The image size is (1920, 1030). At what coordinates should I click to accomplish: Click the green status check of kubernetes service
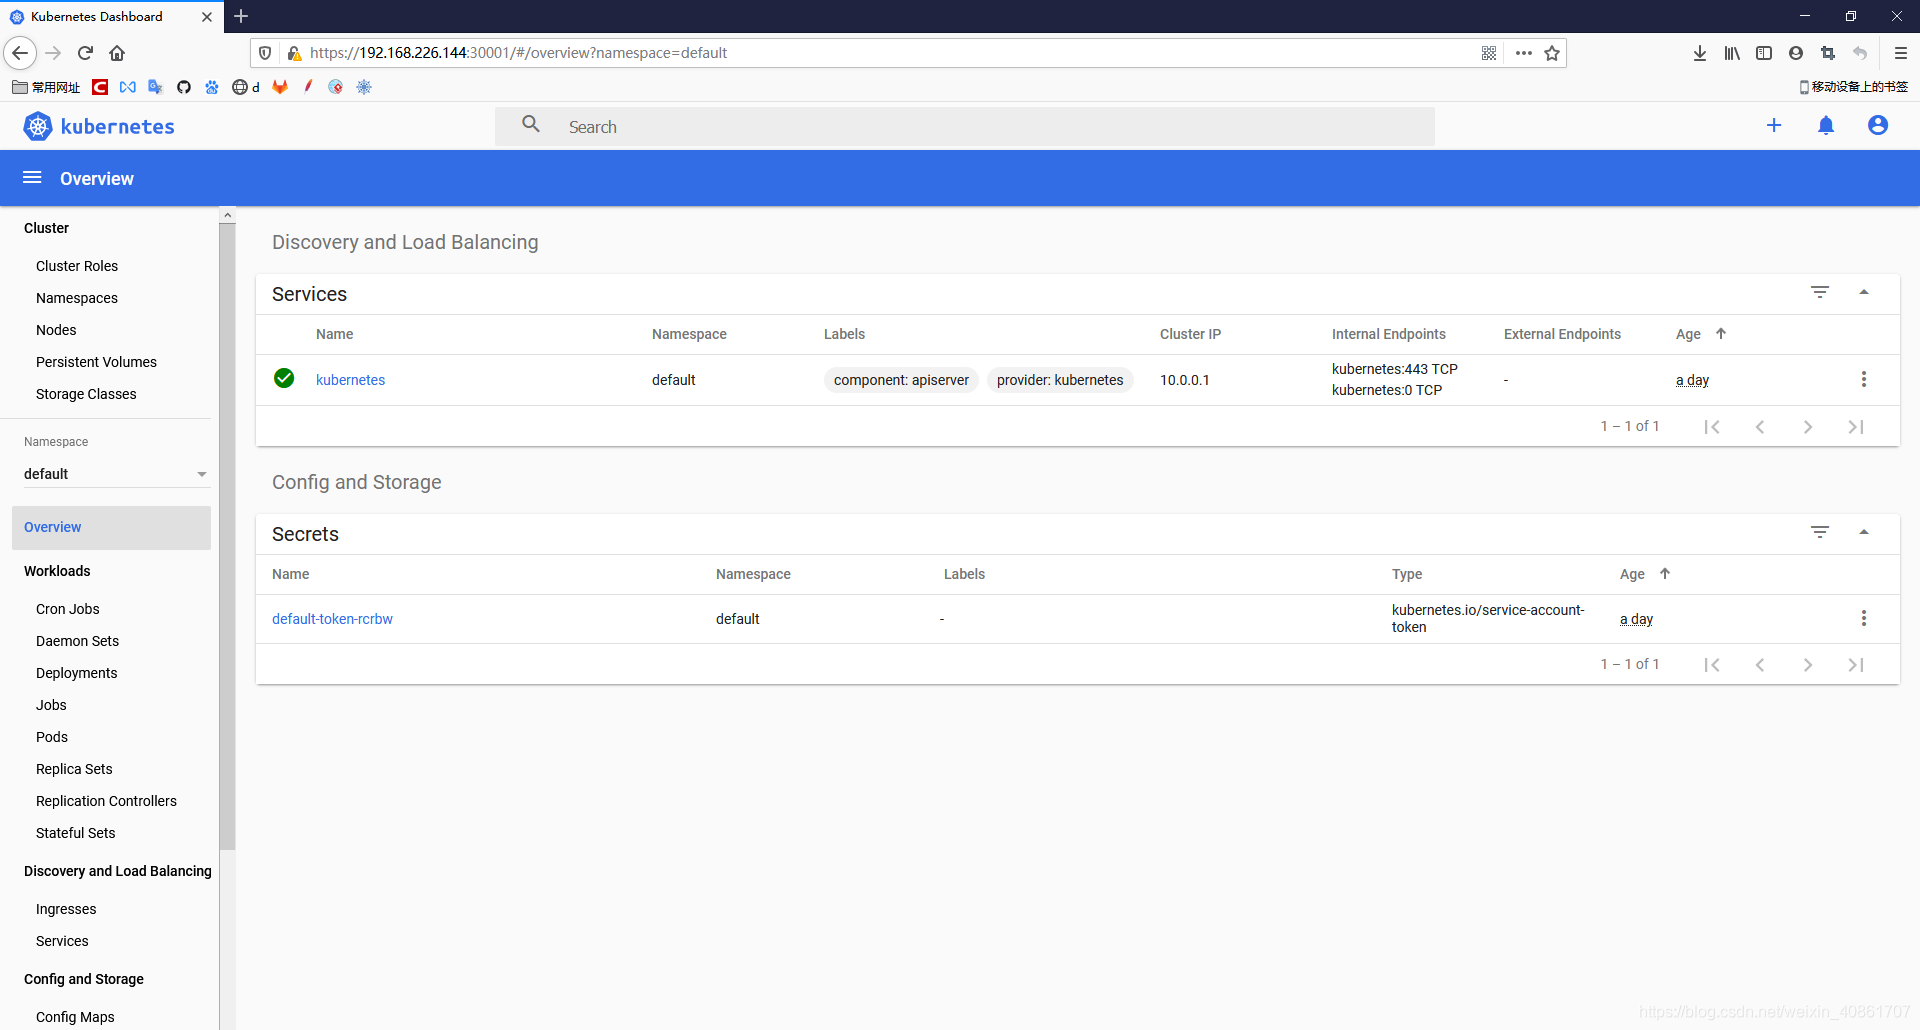point(284,378)
